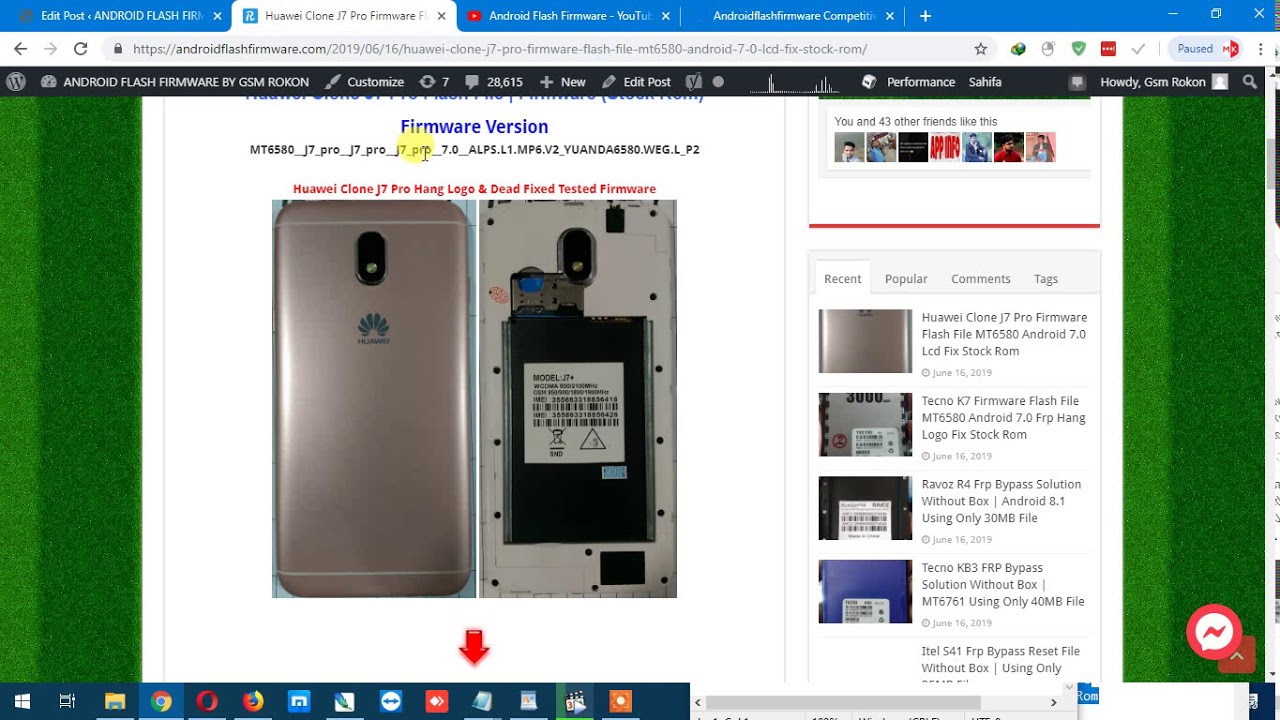
Task: View the site stats graph in admin bar
Action: coord(795,82)
